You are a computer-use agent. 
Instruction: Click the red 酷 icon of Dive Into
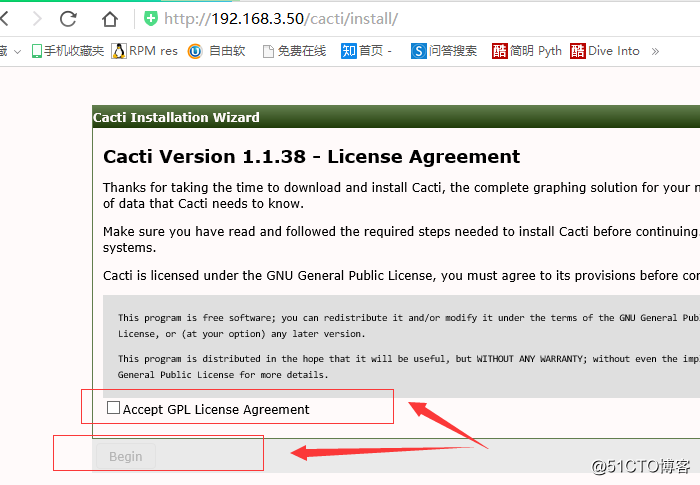point(578,51)
